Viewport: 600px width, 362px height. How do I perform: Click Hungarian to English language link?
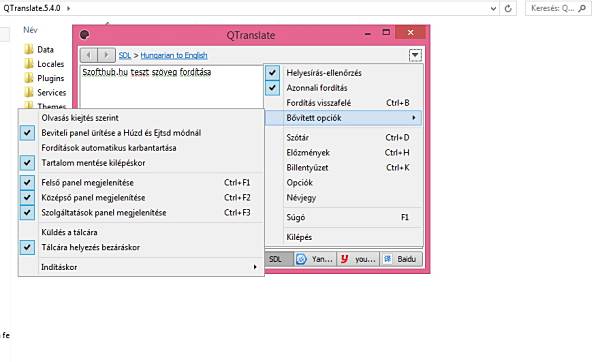click(x=174, y=55)
